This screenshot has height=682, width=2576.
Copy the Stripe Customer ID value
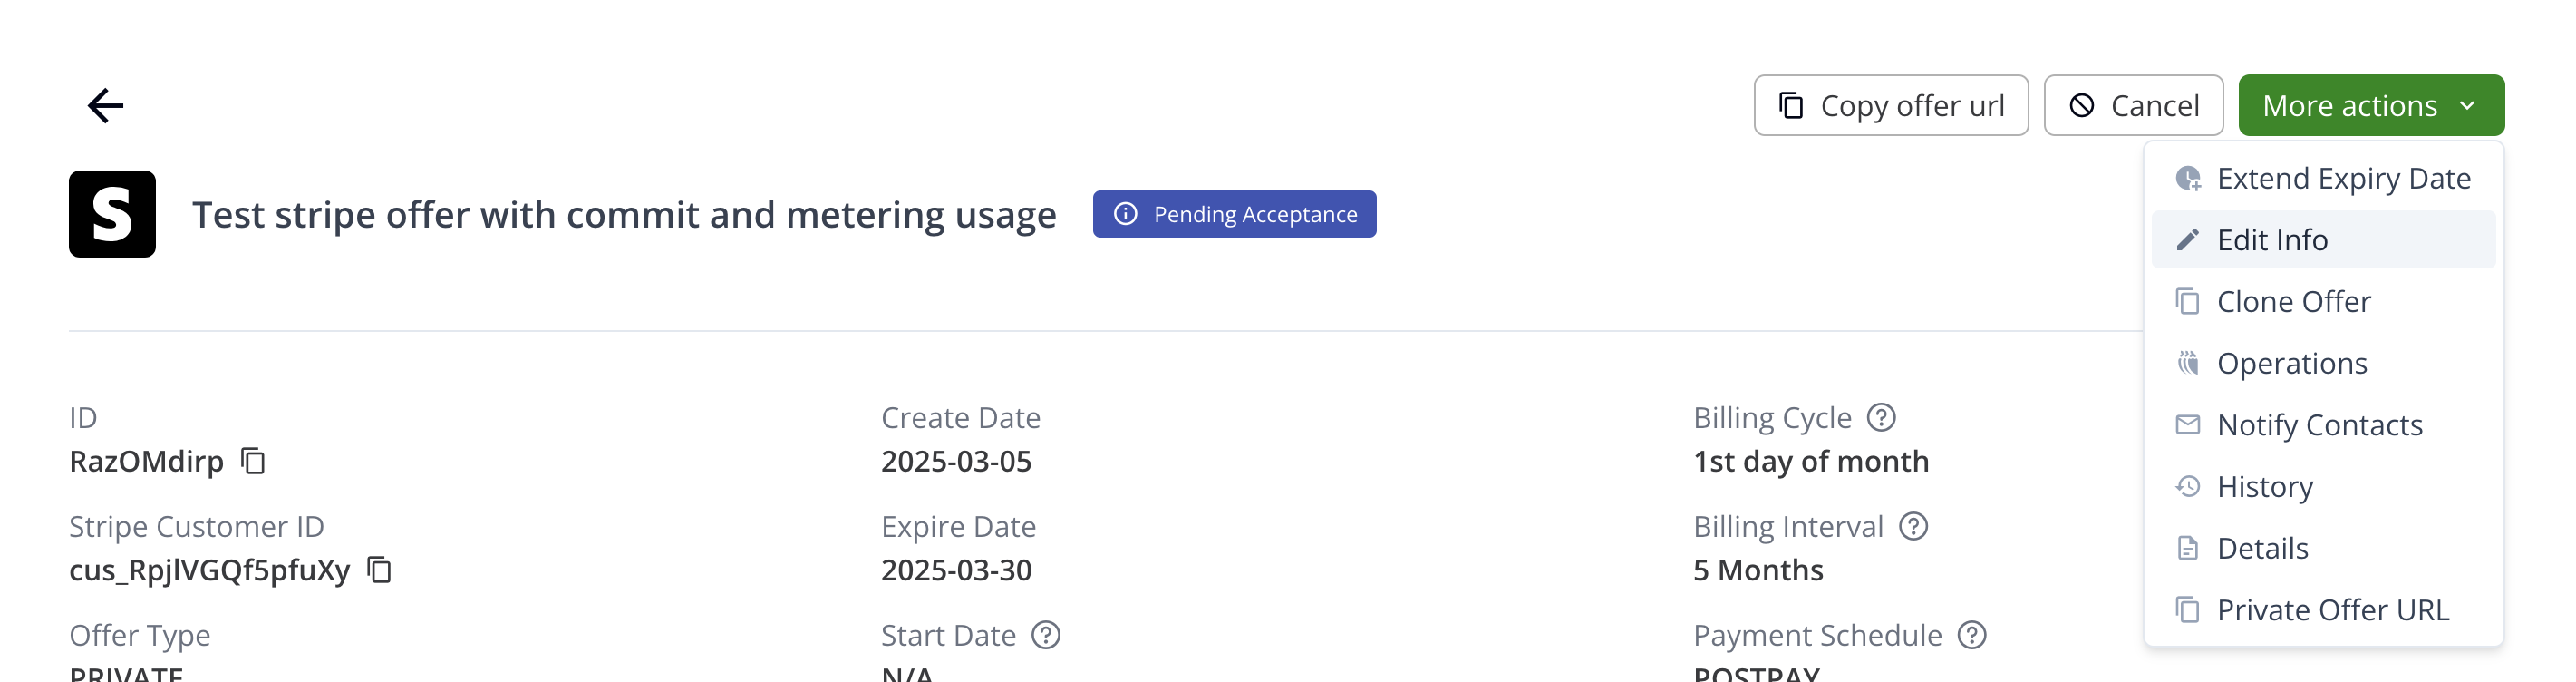tap(379, 570)
